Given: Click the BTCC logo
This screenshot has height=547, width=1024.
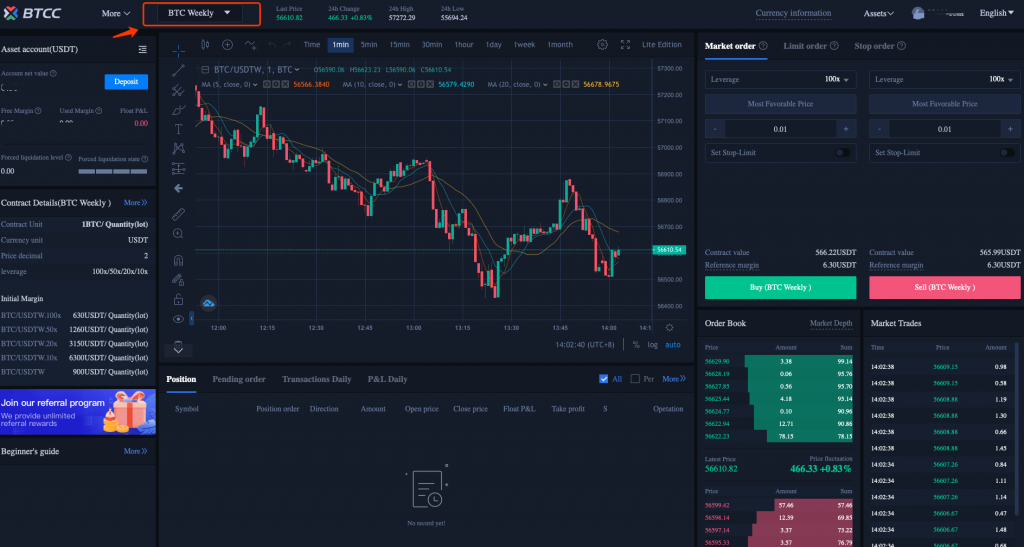Looking at the screenshot, I should 32,13.
